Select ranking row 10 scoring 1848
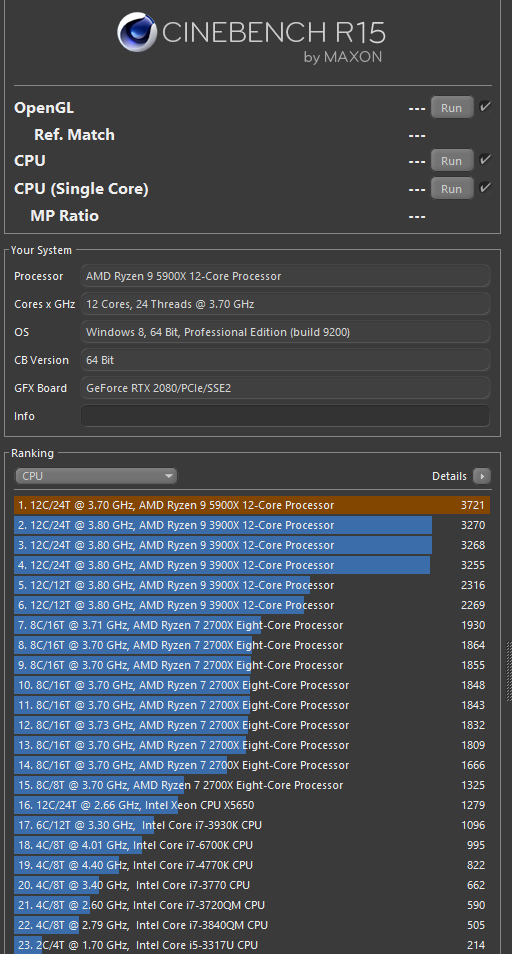The image size is (512, 954). tap(252, 685)
